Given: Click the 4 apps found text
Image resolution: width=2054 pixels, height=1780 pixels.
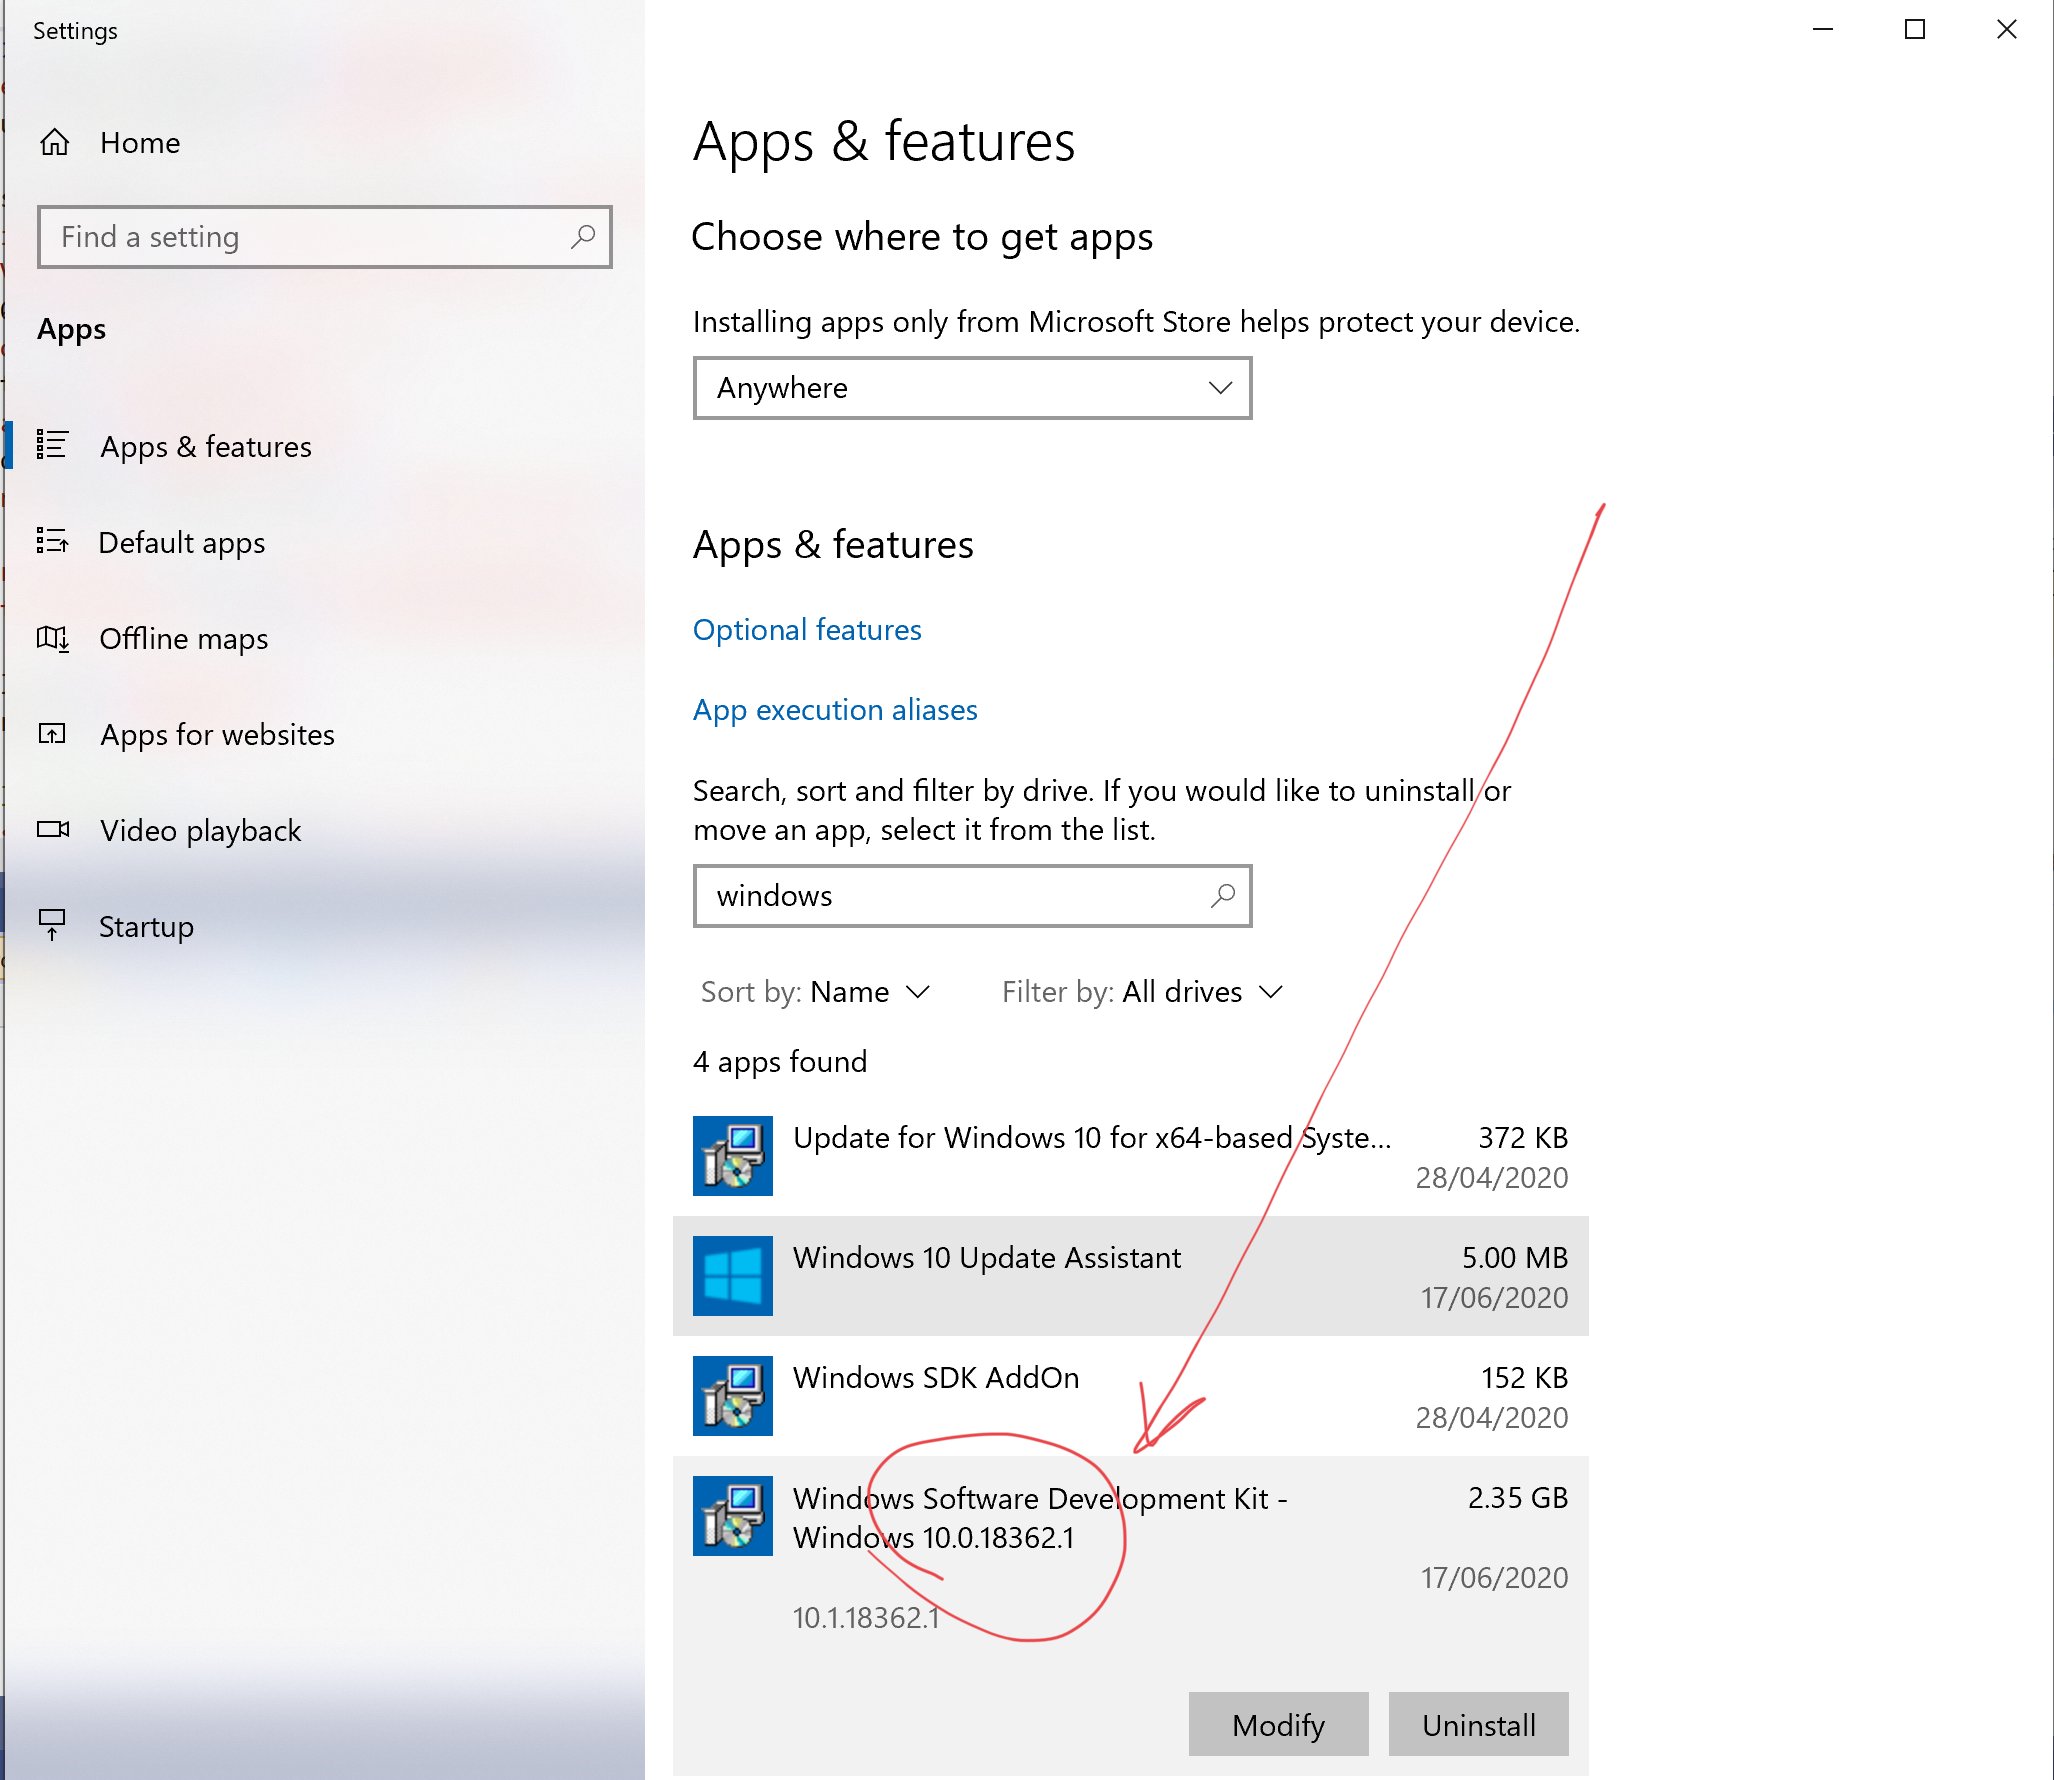Looking at the screenshot, I should (780, 1062).
